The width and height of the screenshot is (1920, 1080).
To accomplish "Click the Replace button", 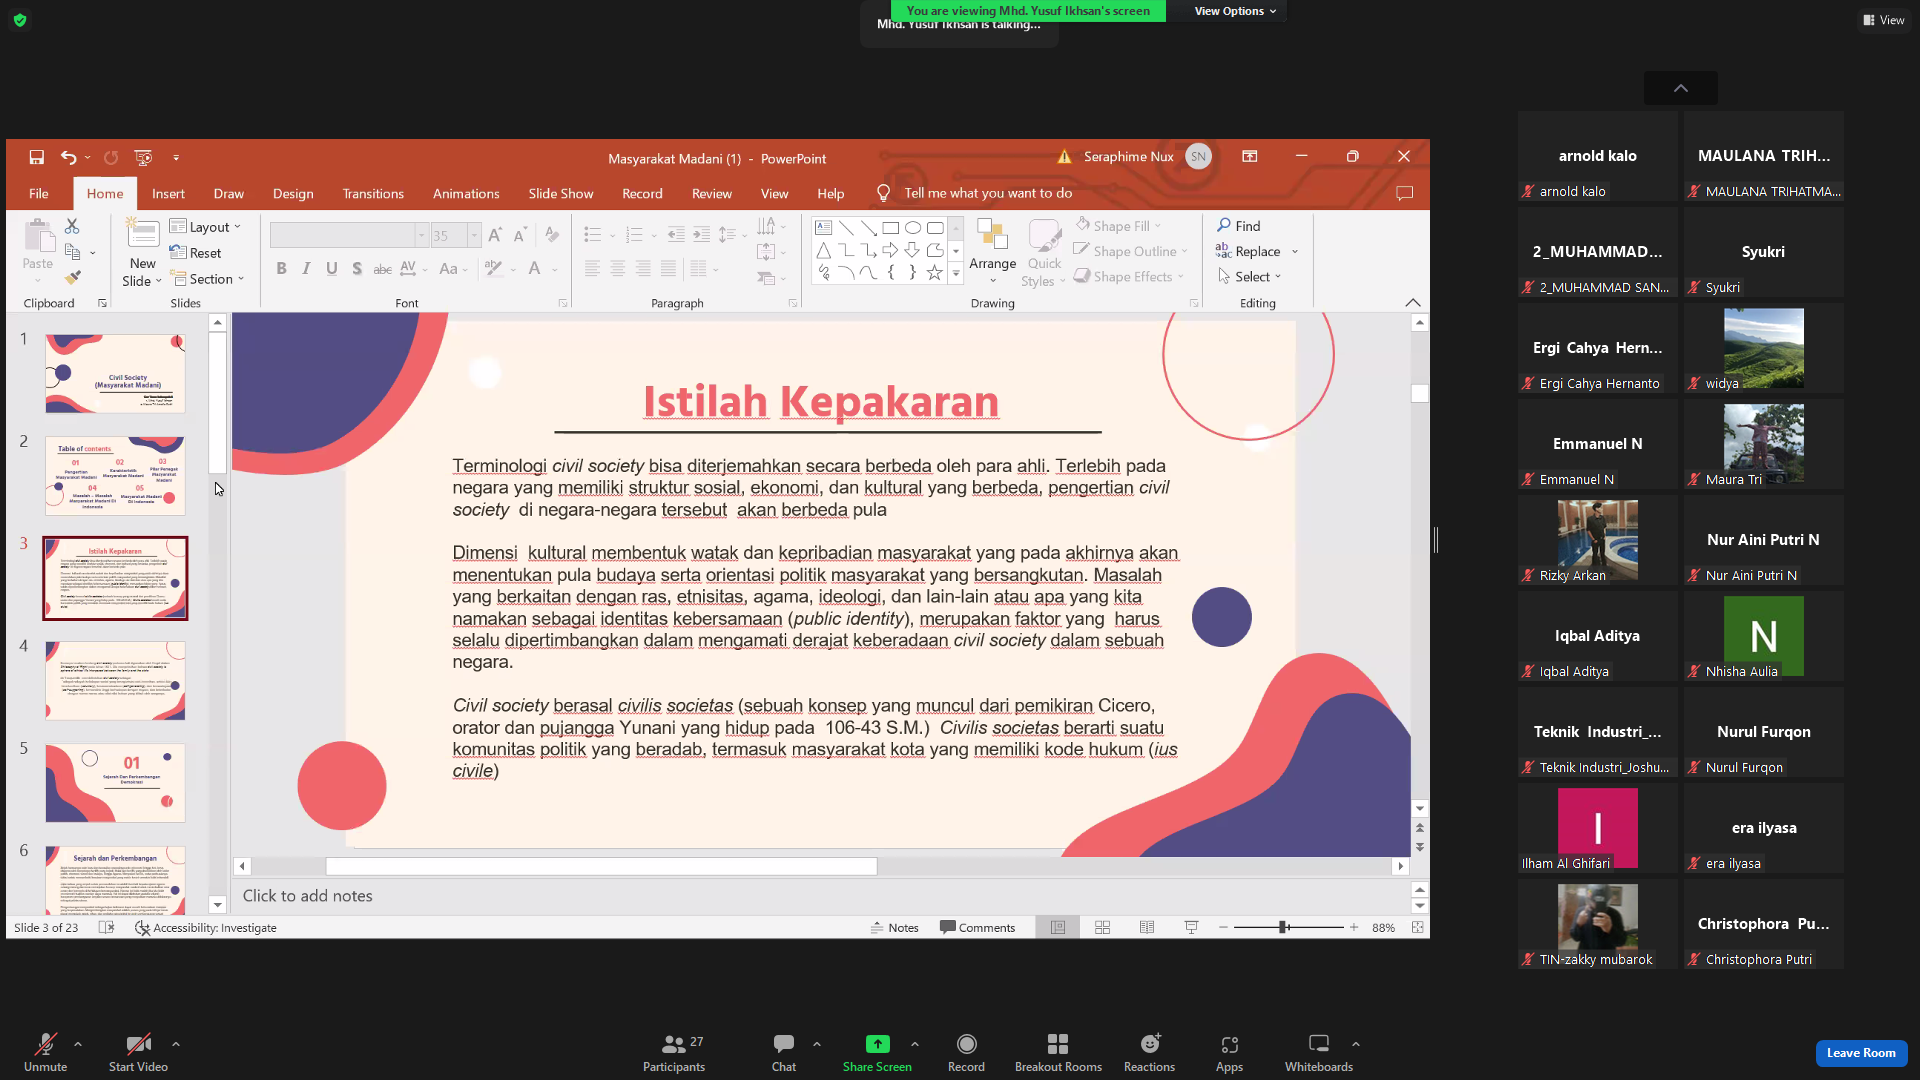I will (1249, 251).
